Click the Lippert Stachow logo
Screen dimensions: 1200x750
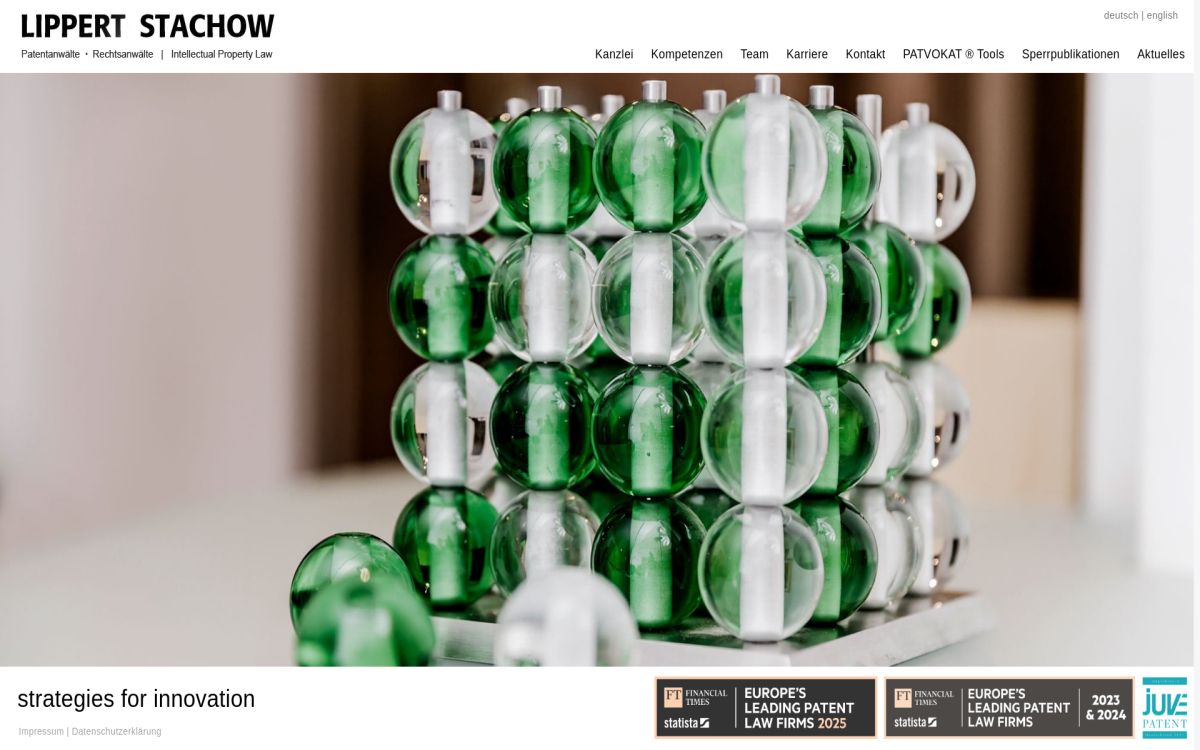click(x=147, y=36)
